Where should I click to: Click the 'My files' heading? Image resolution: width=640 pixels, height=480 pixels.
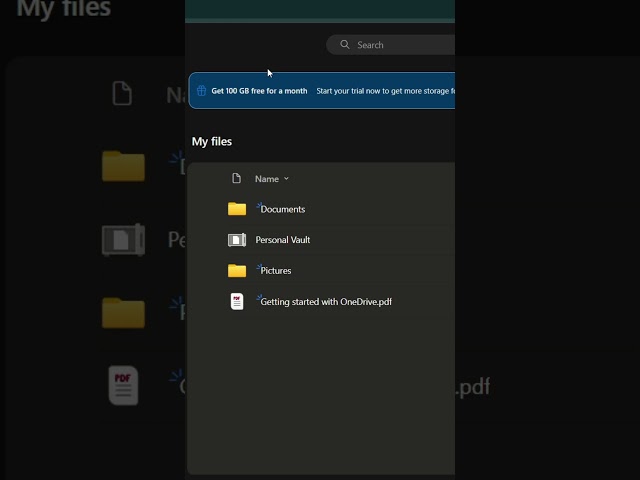click(212, 142)
